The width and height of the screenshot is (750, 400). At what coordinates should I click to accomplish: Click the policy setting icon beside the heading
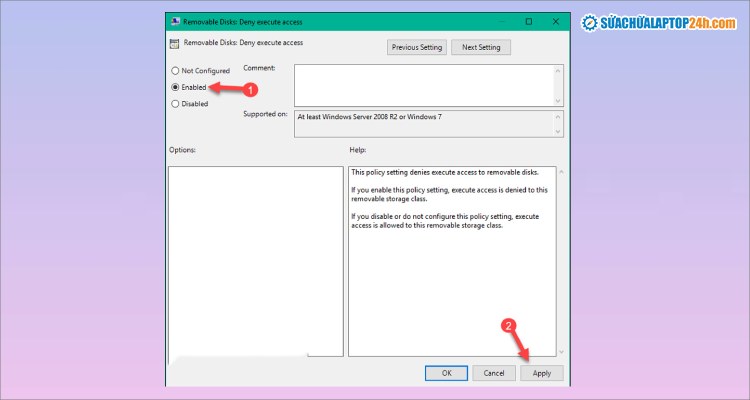(x=174, y=43)
